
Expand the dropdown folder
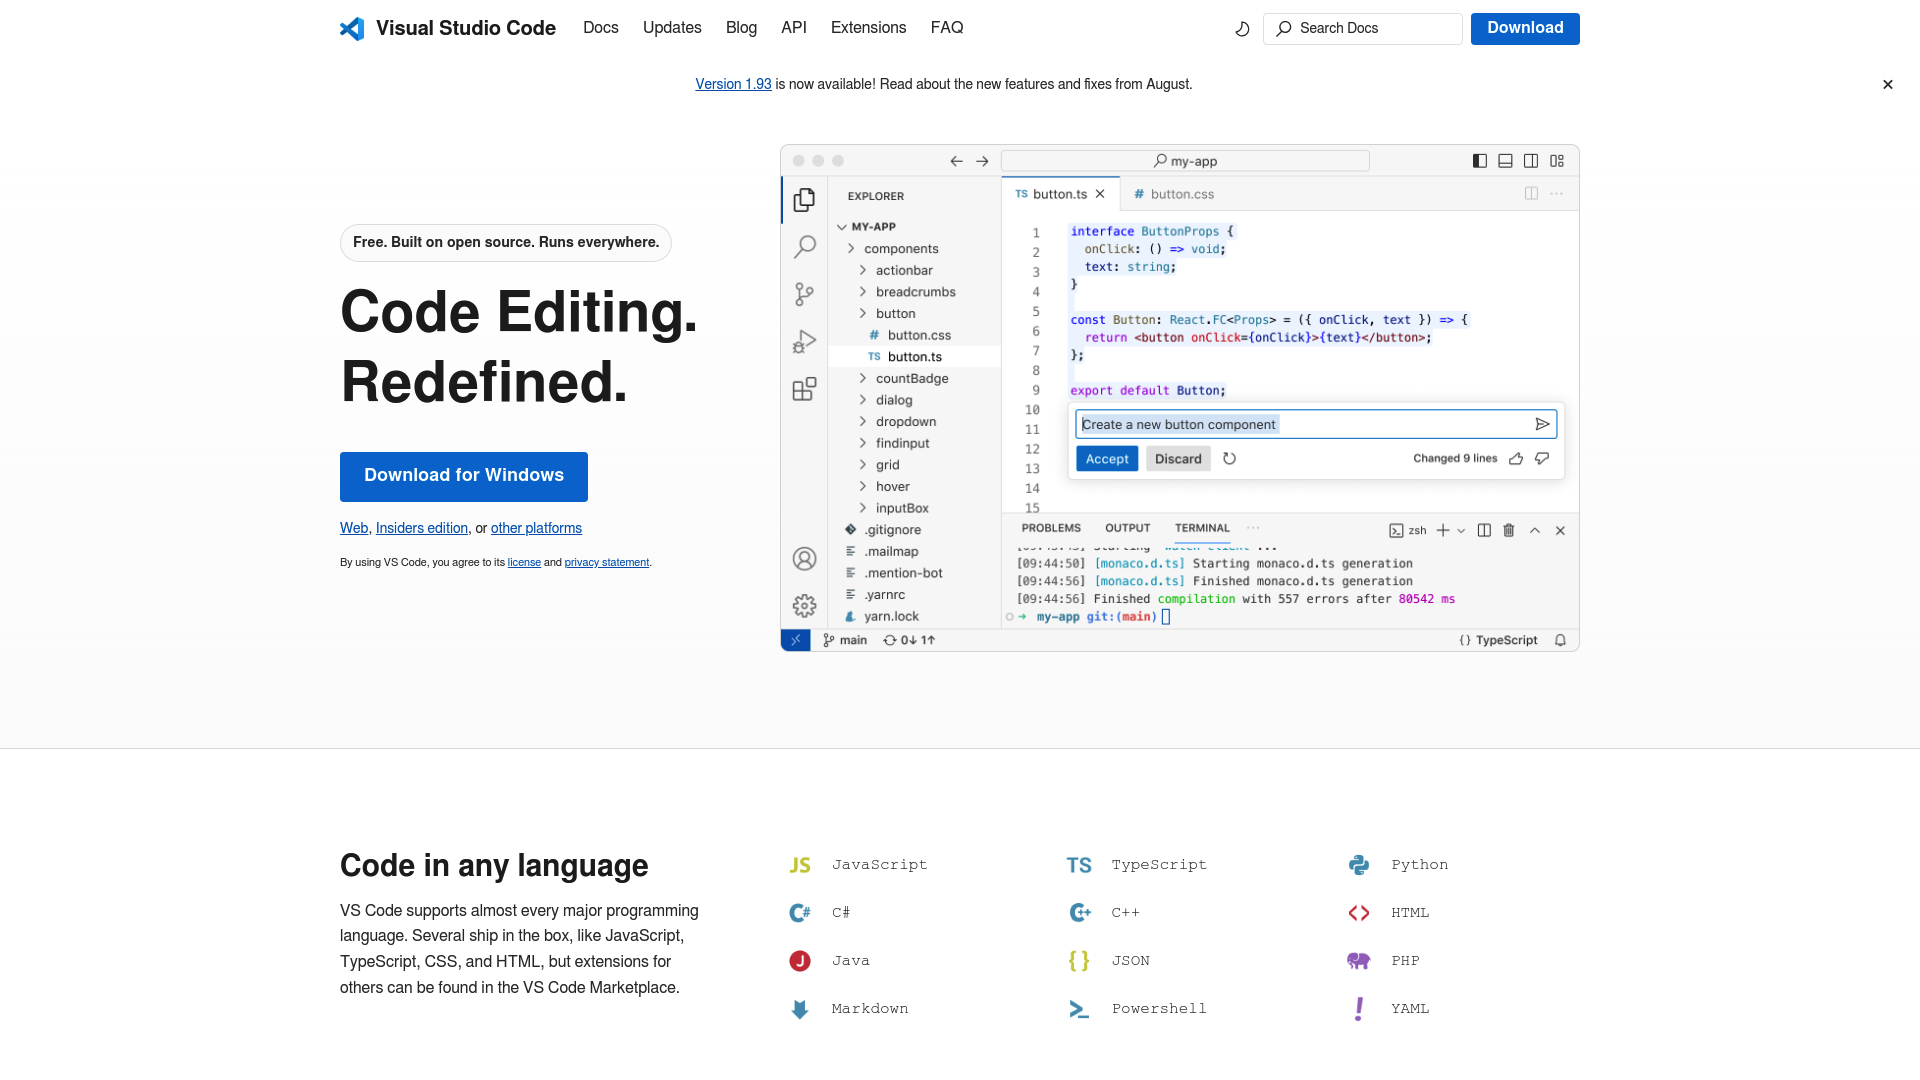coord(906,422)
